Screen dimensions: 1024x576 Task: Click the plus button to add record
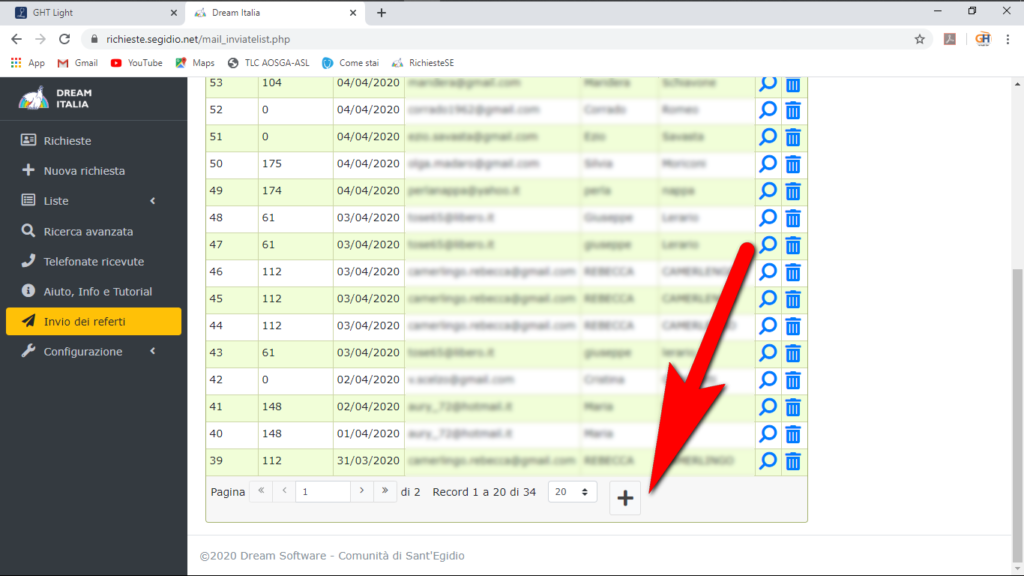(625, 498)
